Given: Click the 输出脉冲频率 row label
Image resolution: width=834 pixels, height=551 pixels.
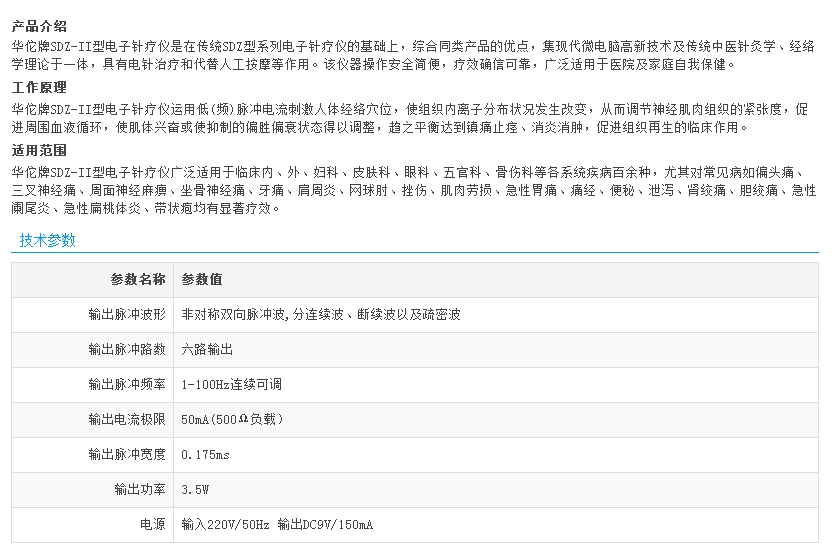Looking at the screenshot, I should [127, 384].
